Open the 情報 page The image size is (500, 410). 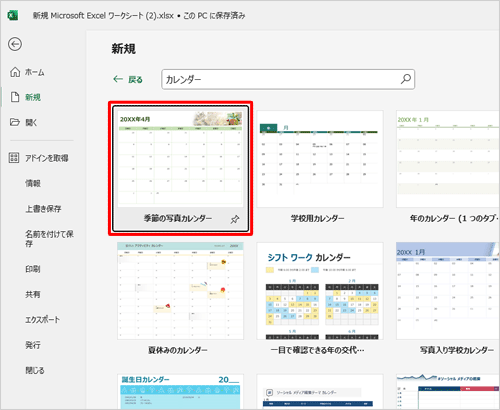(x=33, y=183)
